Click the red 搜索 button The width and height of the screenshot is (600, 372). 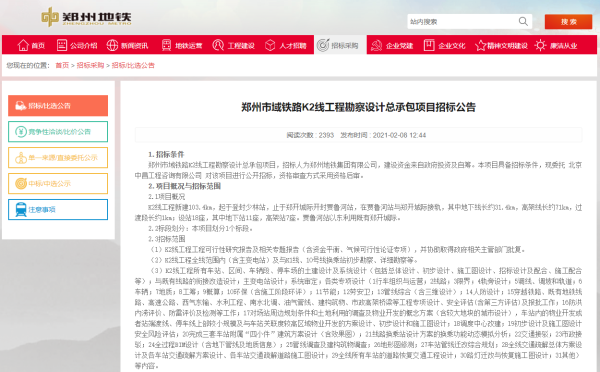point(568,22)
